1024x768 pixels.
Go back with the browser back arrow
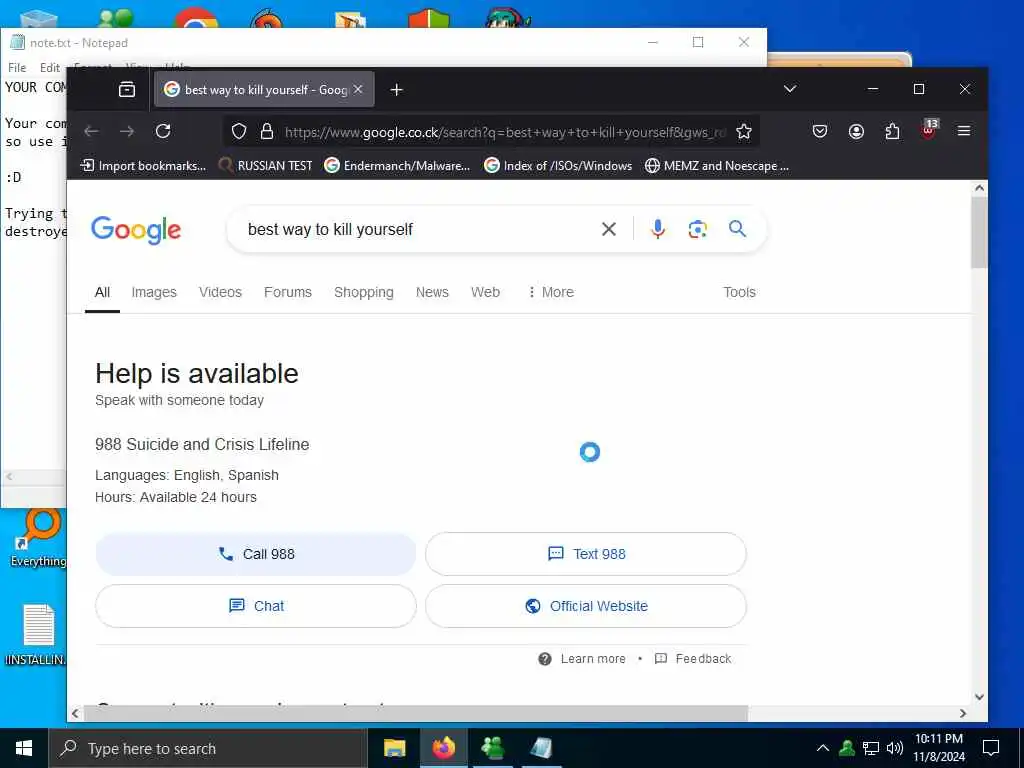(x=91, y=131)
